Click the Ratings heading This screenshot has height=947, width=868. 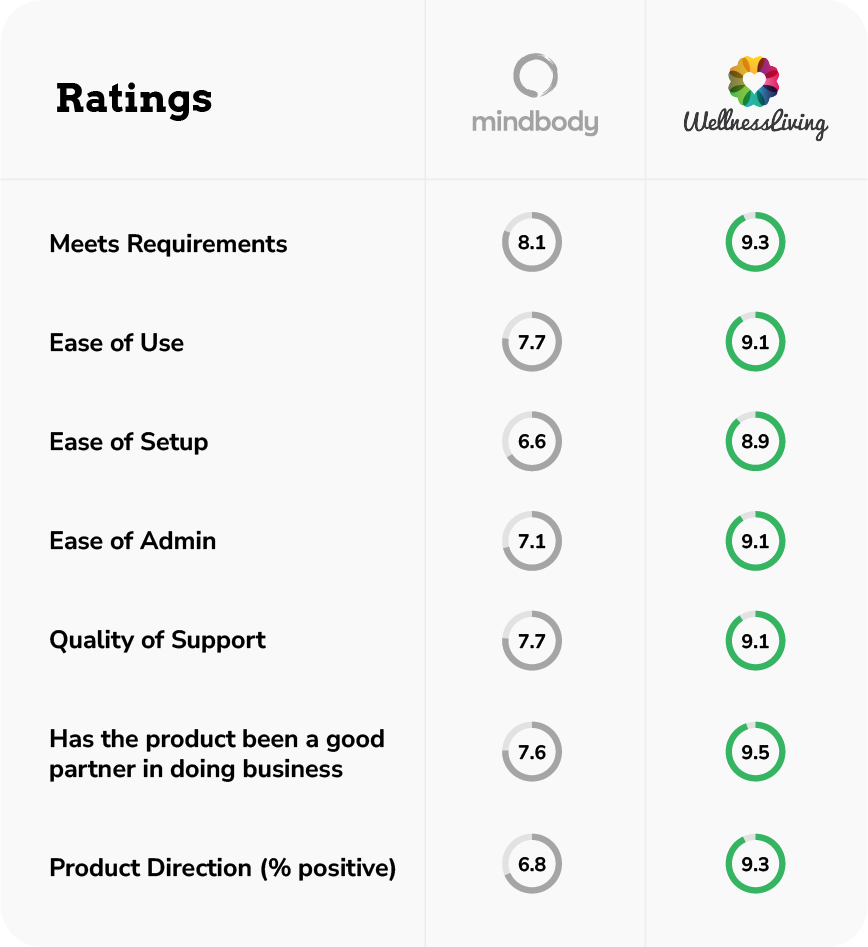[x=134, y=98]
